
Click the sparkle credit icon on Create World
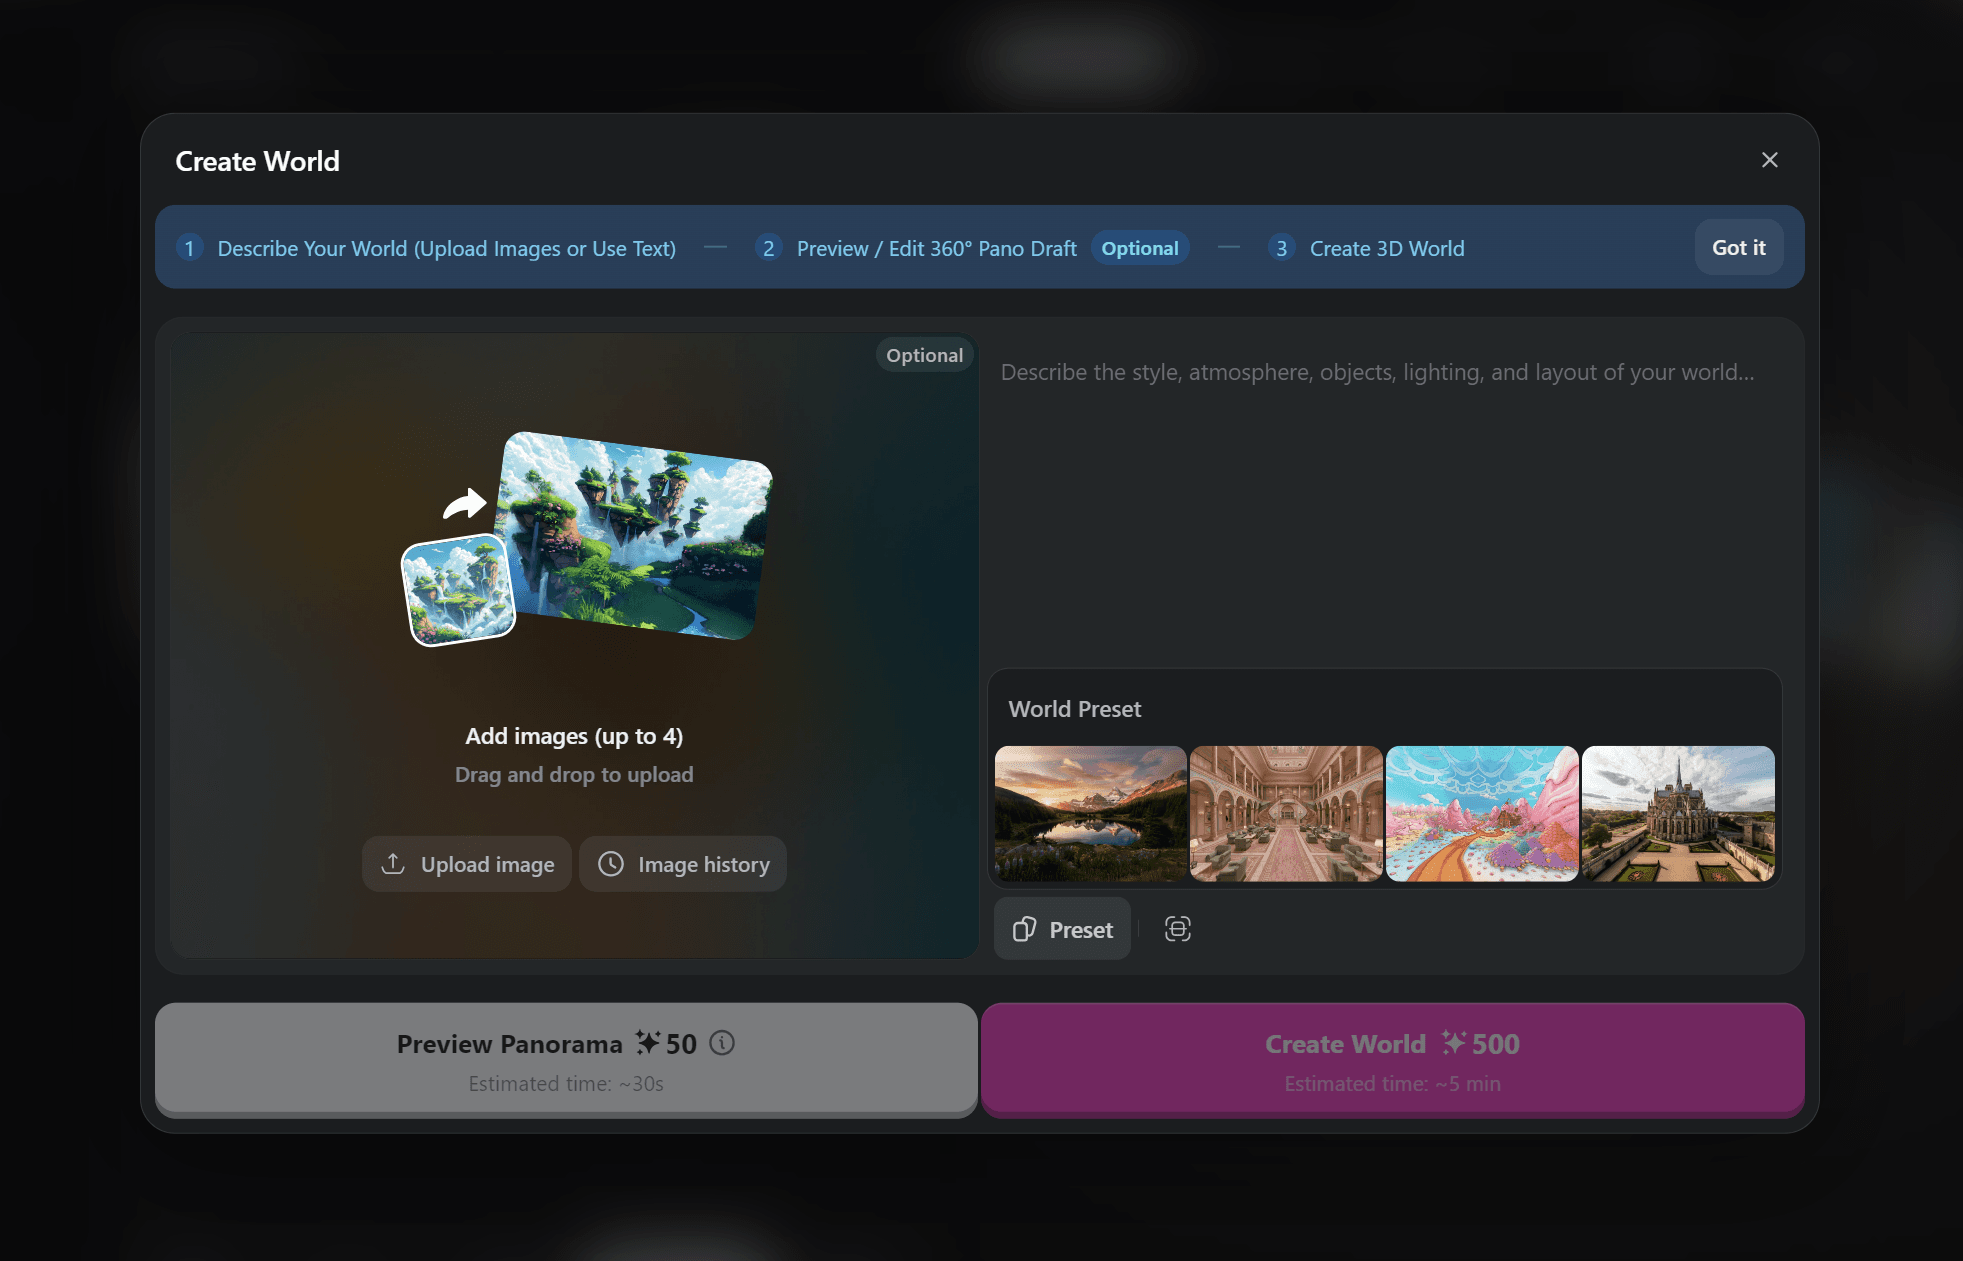(1453, 1043)
